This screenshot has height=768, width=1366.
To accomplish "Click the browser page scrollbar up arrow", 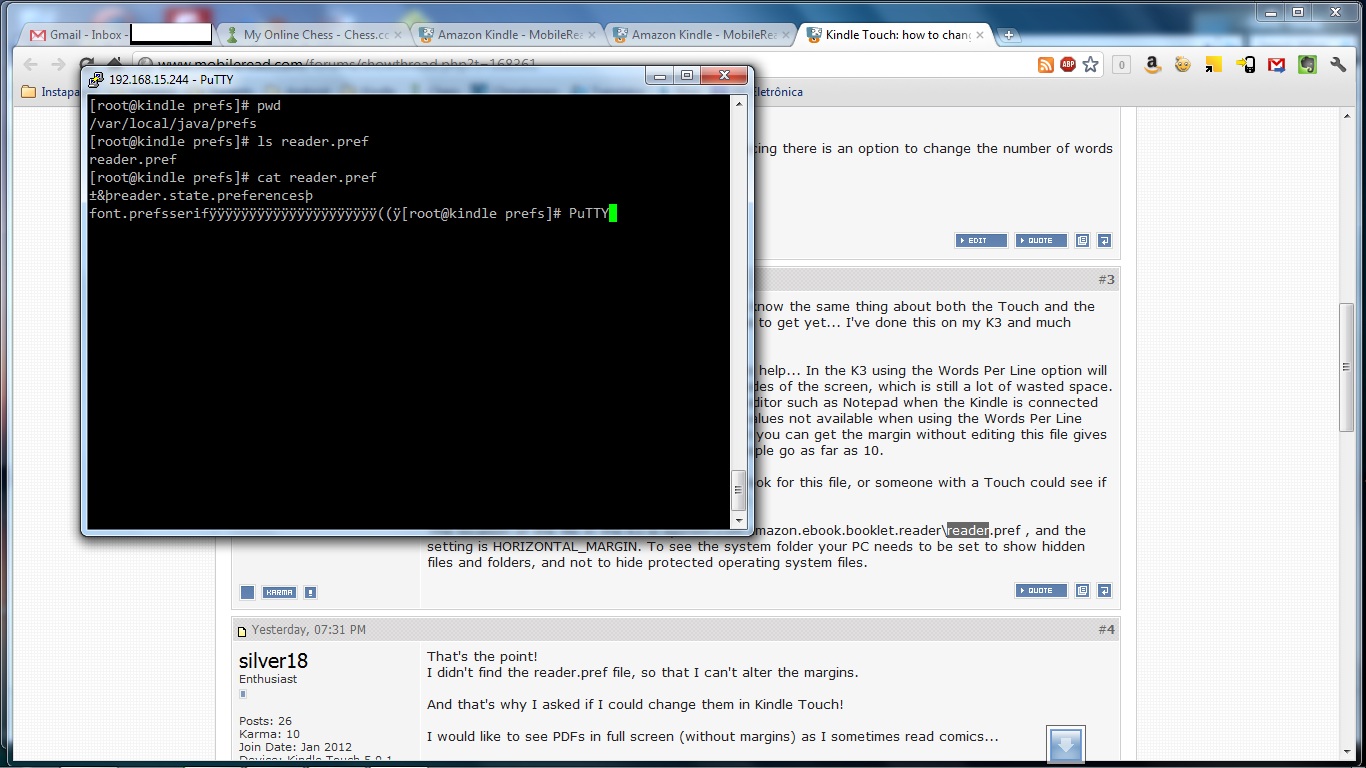I will [1347, 115].
